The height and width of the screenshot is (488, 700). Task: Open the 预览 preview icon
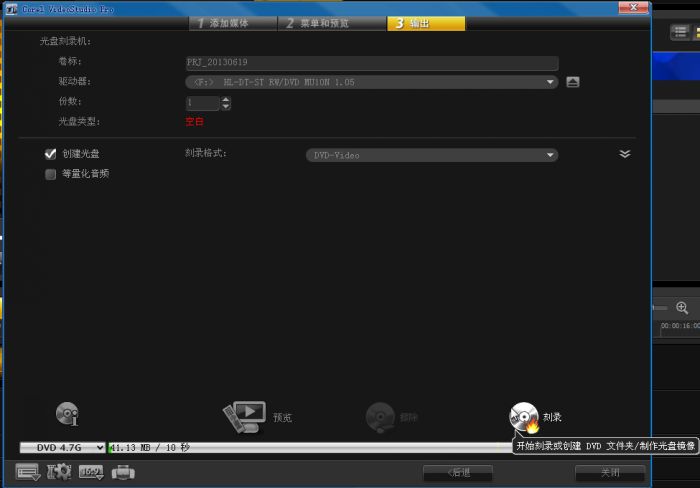tap(245, 417)
